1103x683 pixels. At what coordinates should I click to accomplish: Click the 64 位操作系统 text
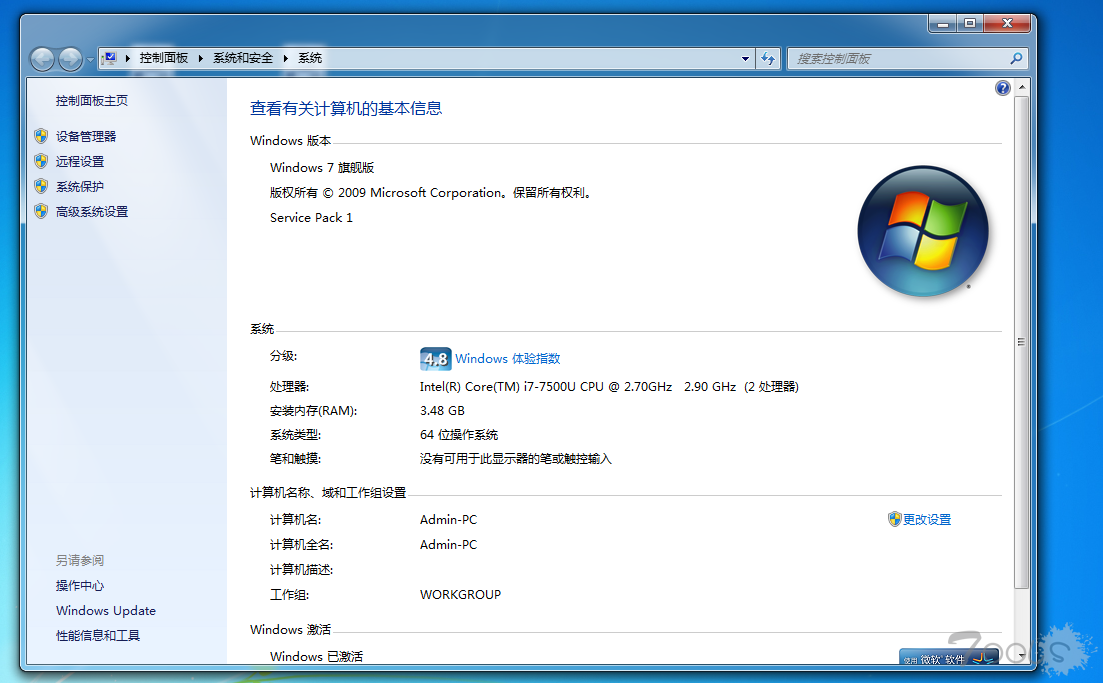tap(459, 435)
